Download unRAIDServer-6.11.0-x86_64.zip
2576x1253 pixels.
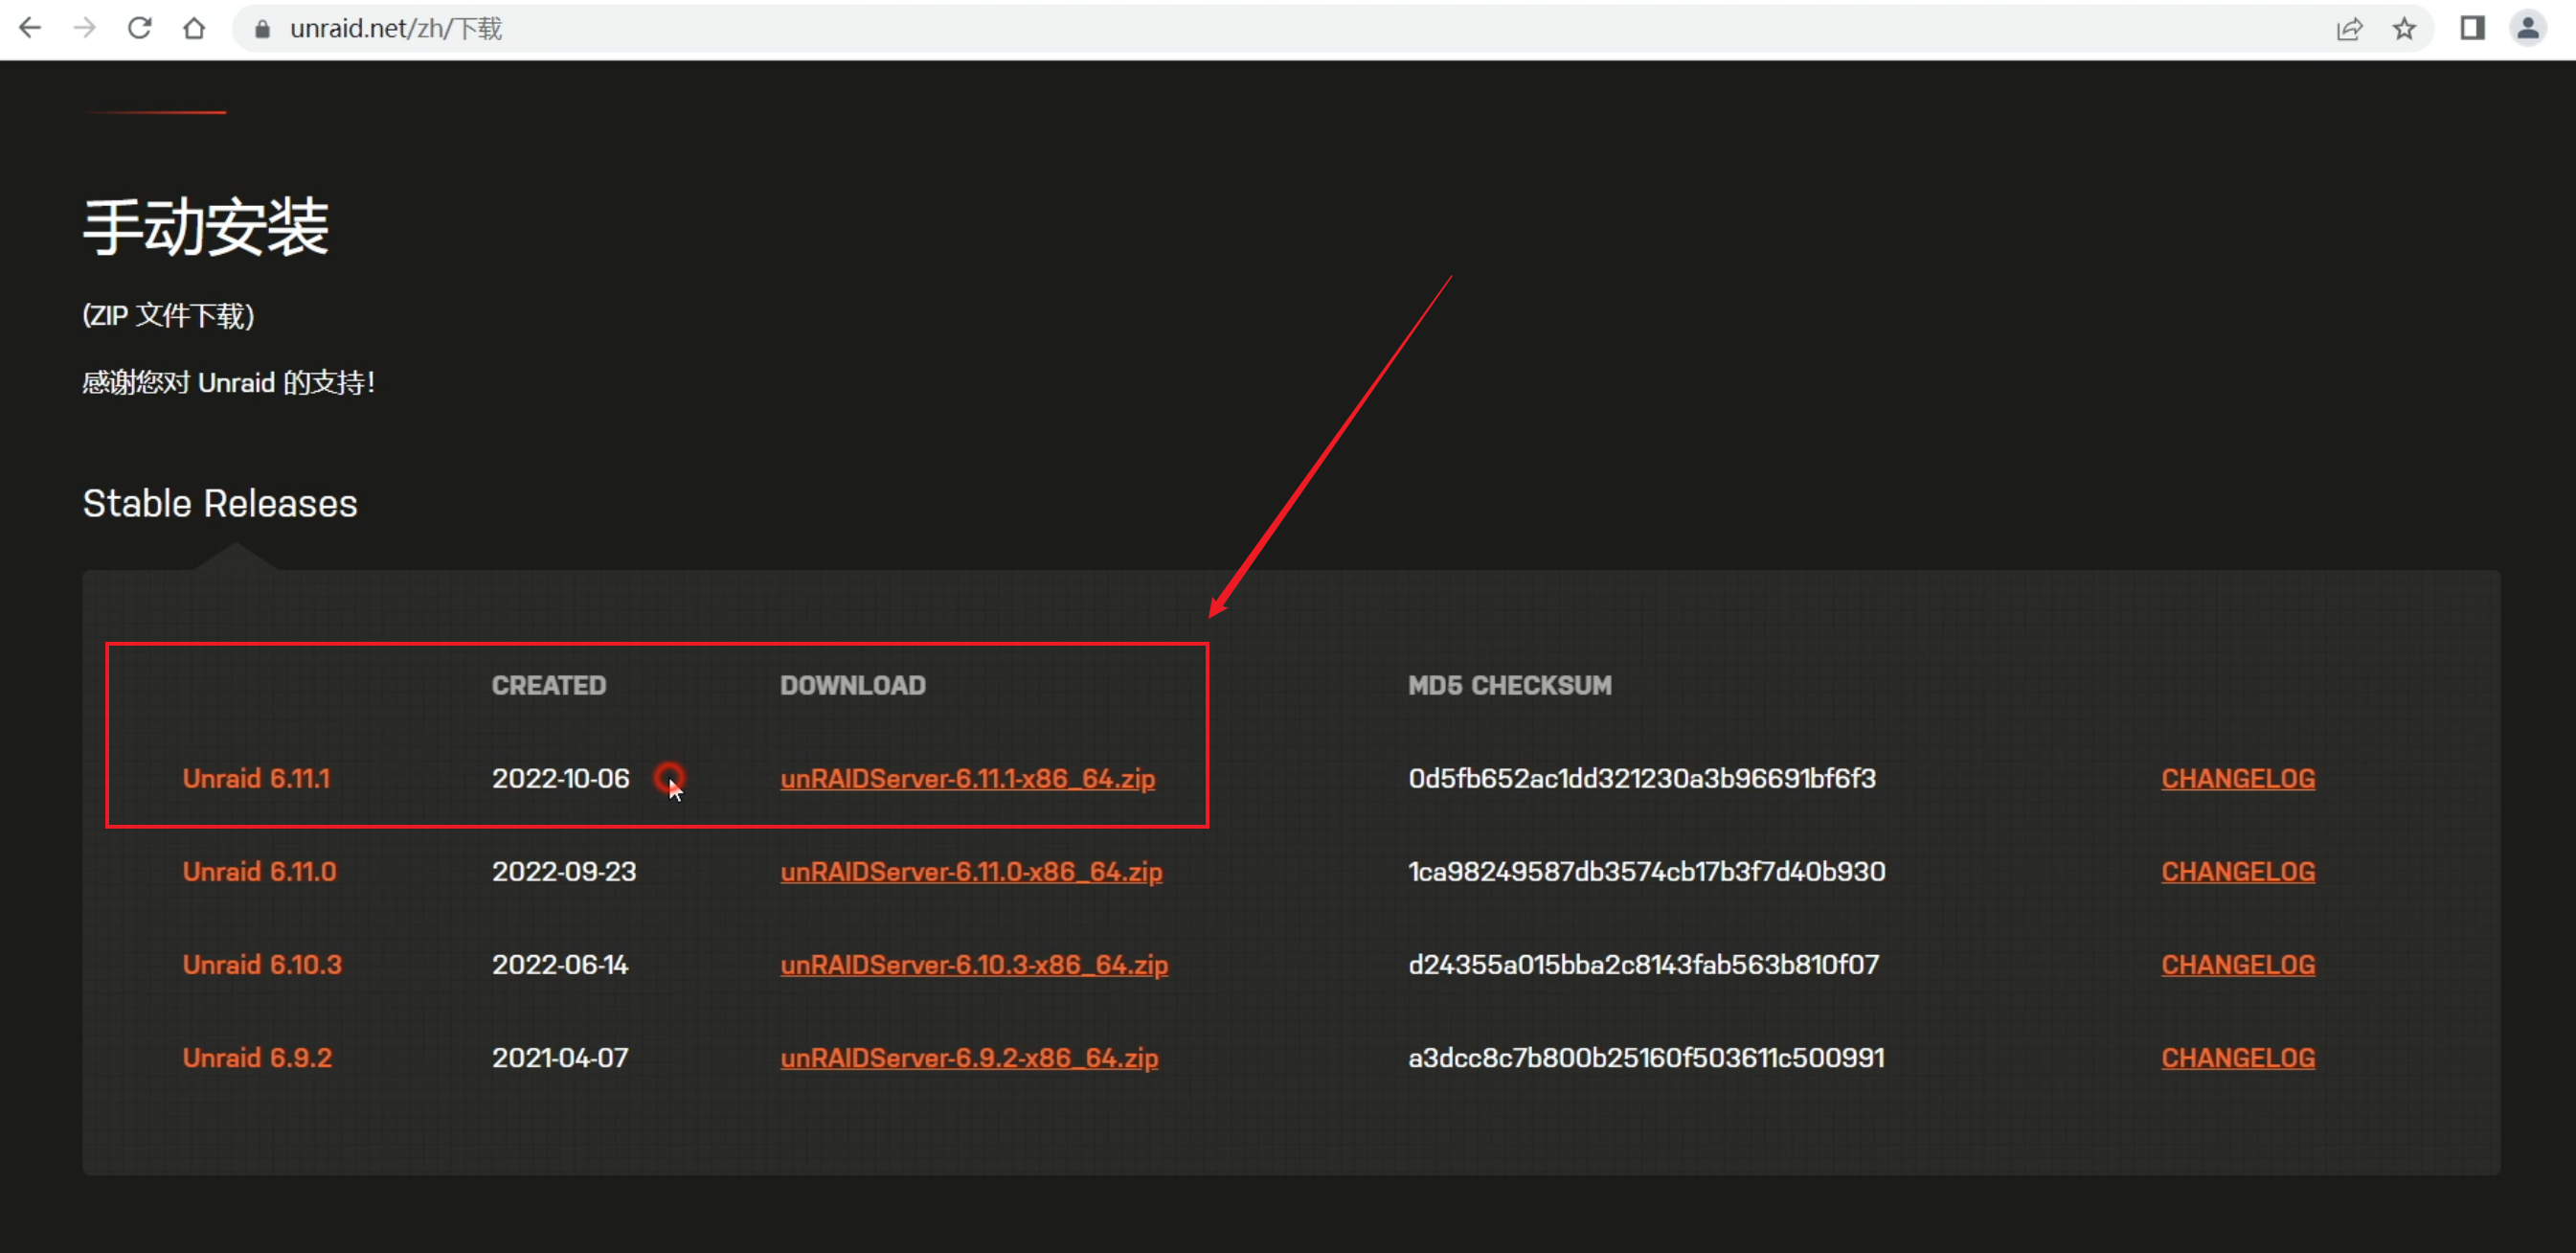(x=971, y=871)
